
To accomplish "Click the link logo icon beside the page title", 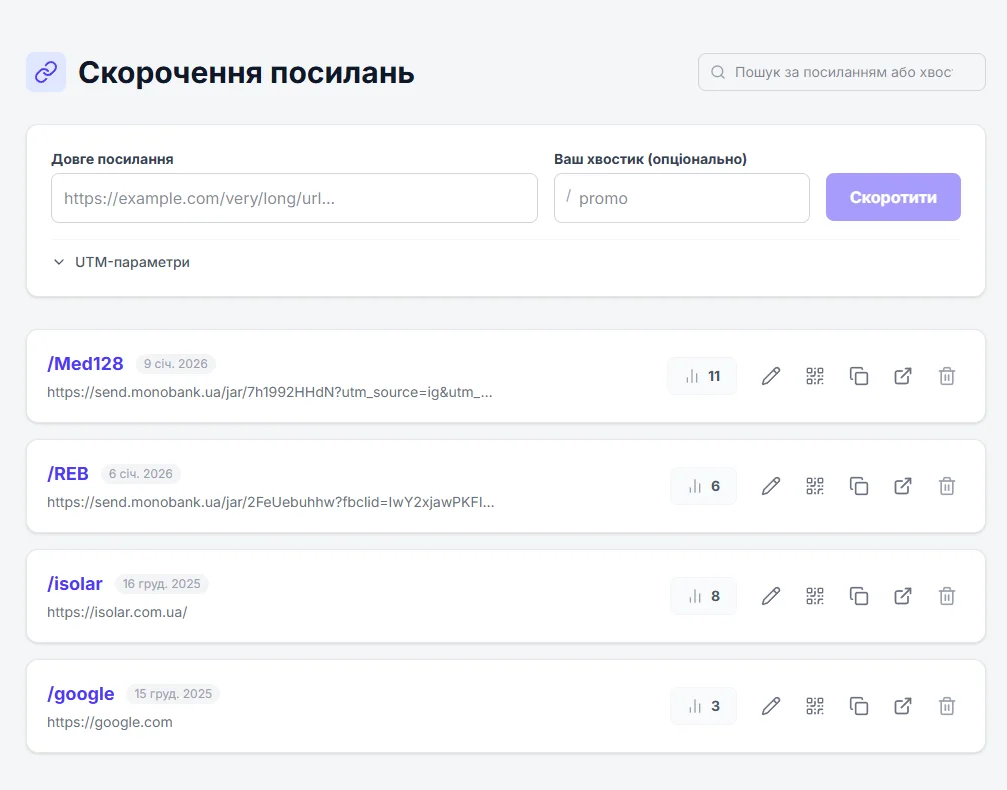I will point(46,72).
